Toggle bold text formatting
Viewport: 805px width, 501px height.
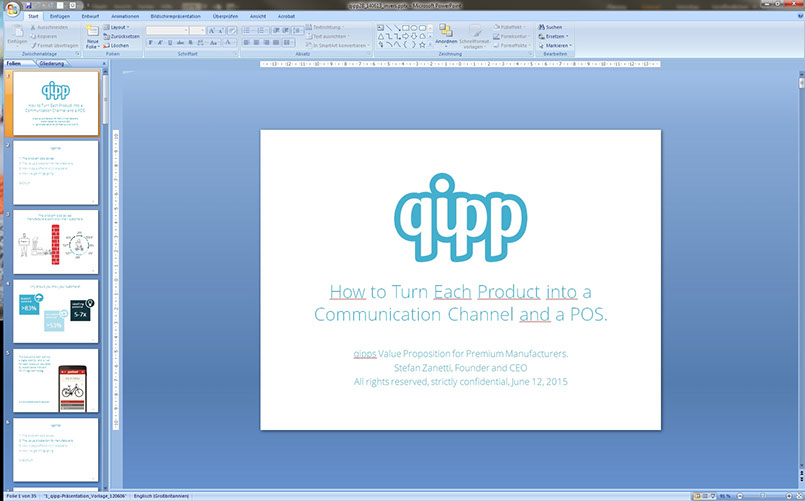(150, 43)
